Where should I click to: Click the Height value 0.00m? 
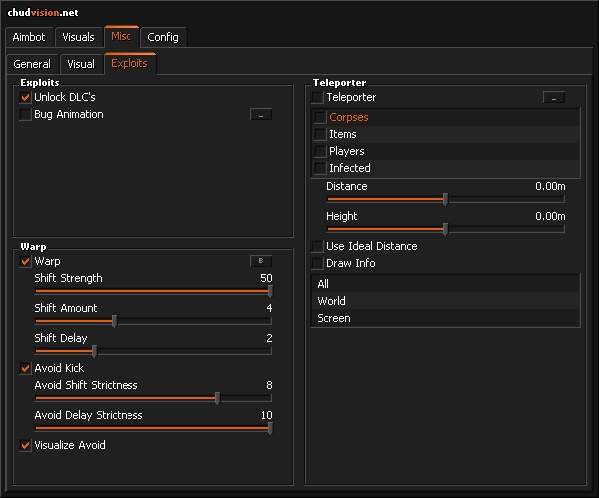[x=550, y=217]
